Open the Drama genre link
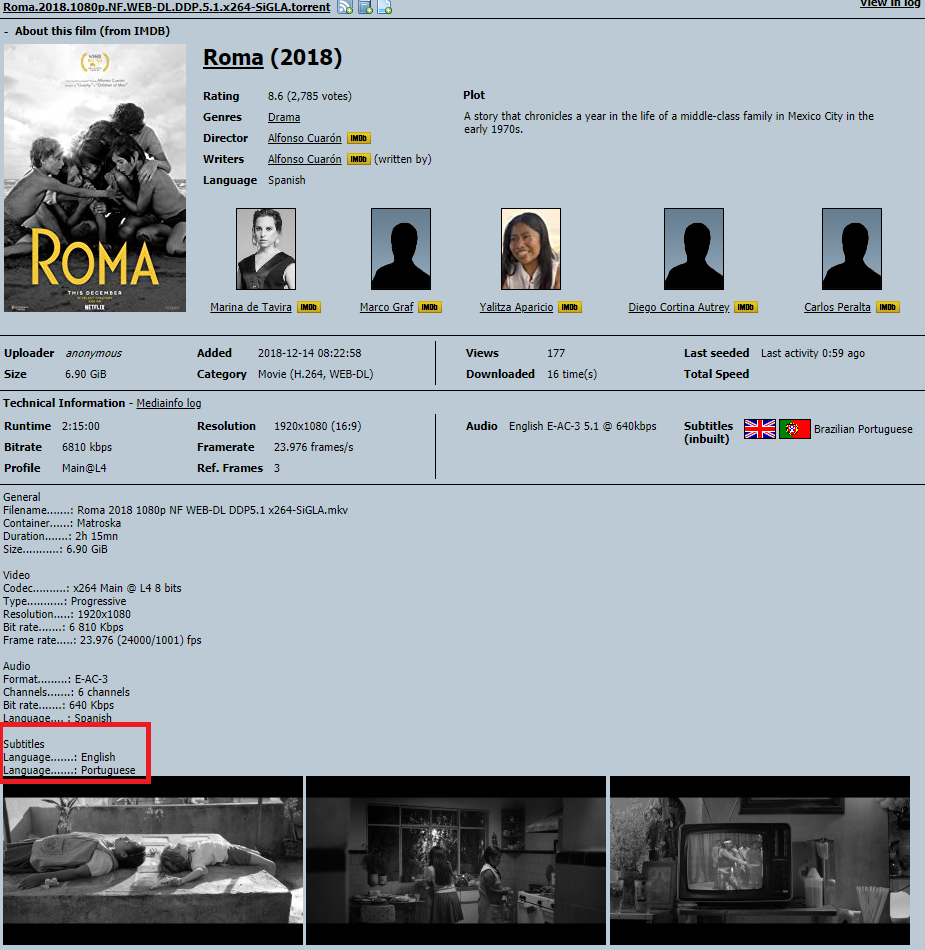This screenshot has width=925, height=950. pyautogui.click(x=284, y=117)
